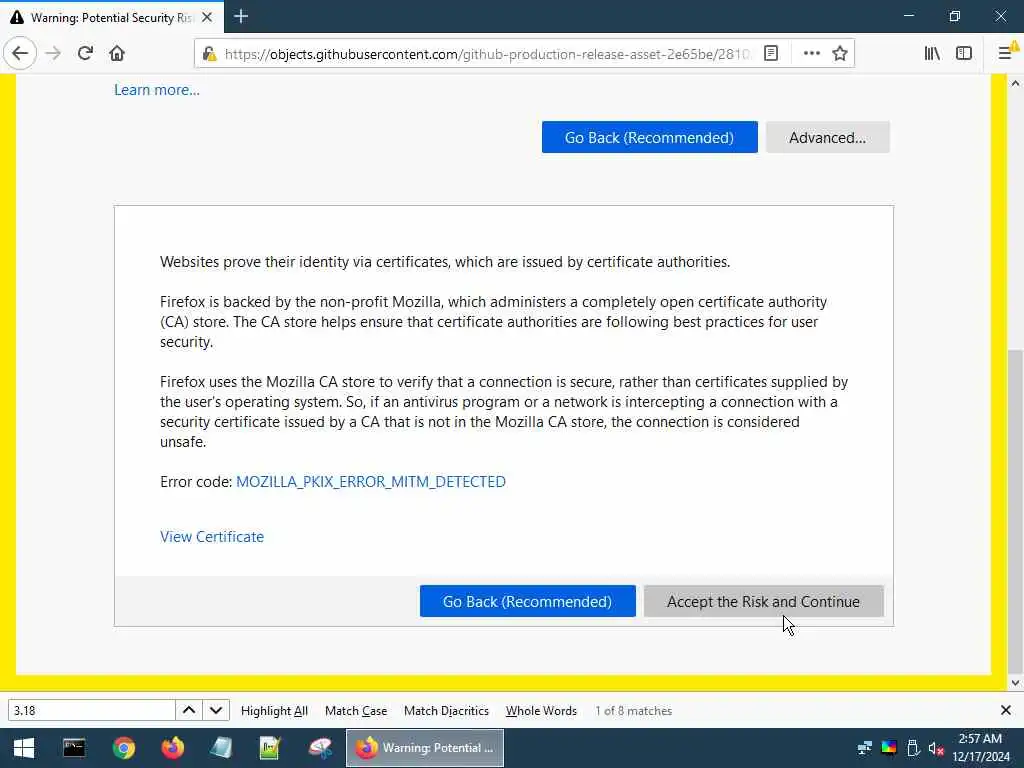Click the top Go Back (Recommended) button
1024x768 pixels.
point(649,137)
